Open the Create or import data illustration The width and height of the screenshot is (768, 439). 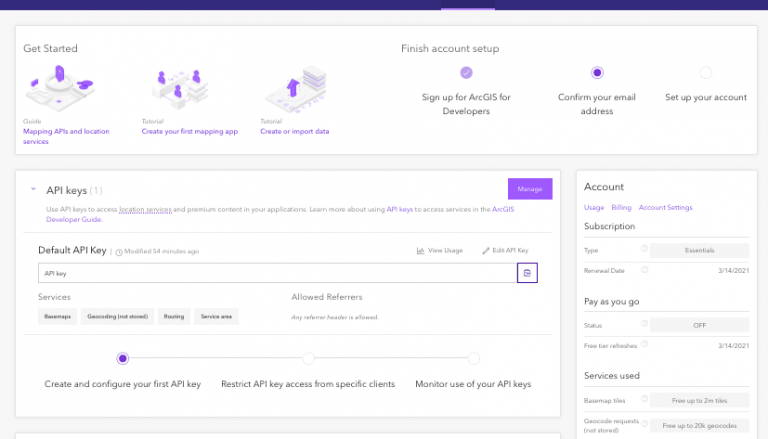[x=296, y=88]
